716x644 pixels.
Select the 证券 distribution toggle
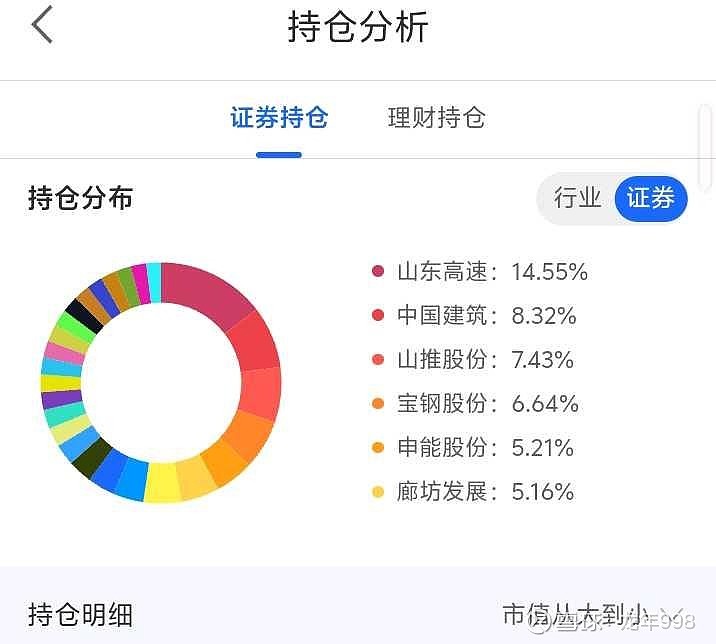[650, 198]
